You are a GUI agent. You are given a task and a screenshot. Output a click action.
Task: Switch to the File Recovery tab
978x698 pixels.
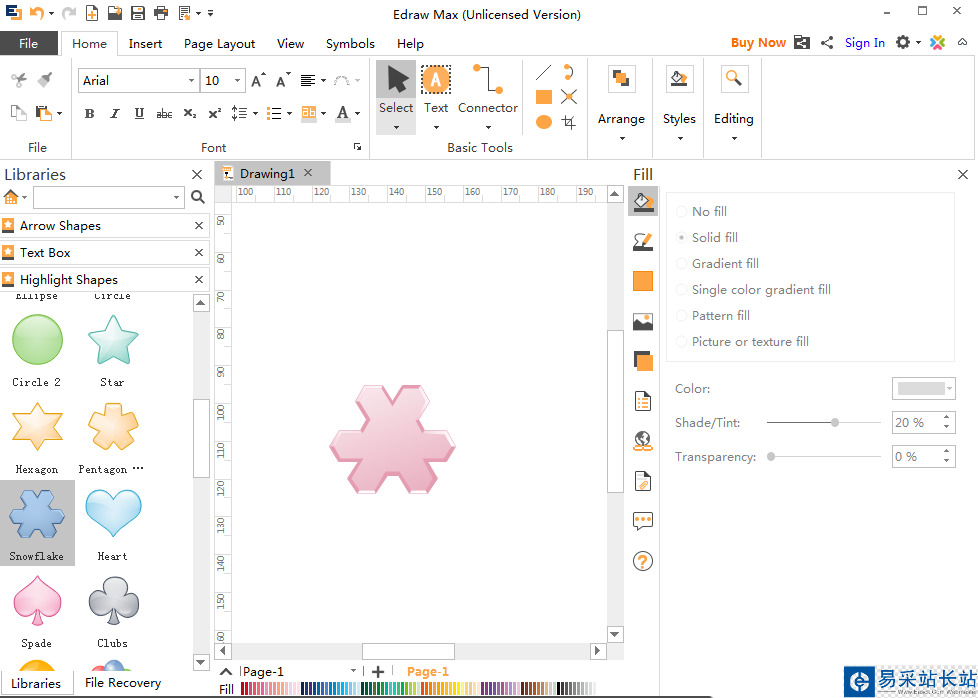[123, 682]
